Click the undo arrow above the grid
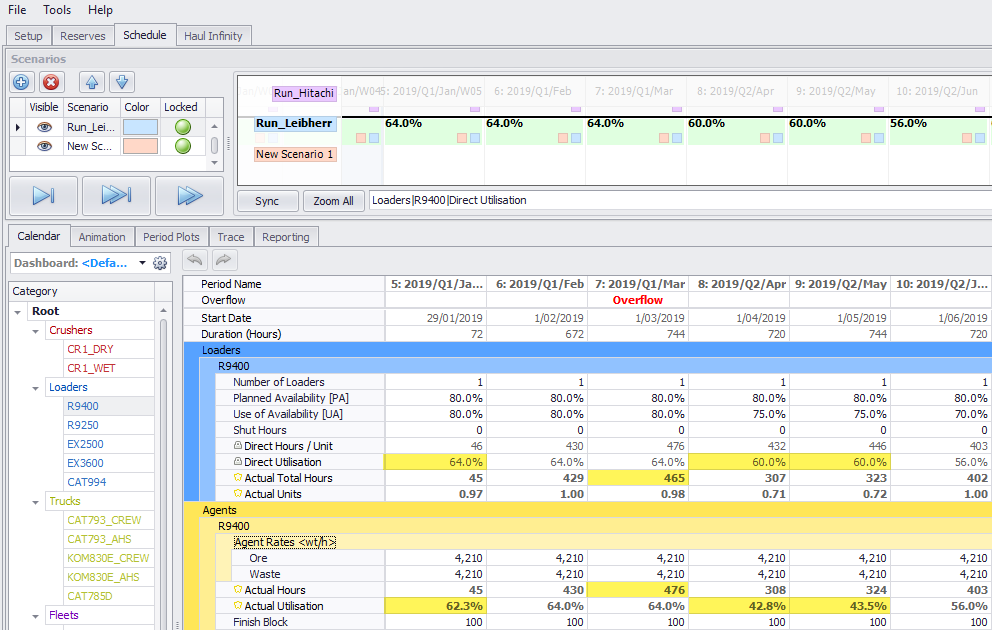This screenshot has width=992, height=630. [196, 260]
